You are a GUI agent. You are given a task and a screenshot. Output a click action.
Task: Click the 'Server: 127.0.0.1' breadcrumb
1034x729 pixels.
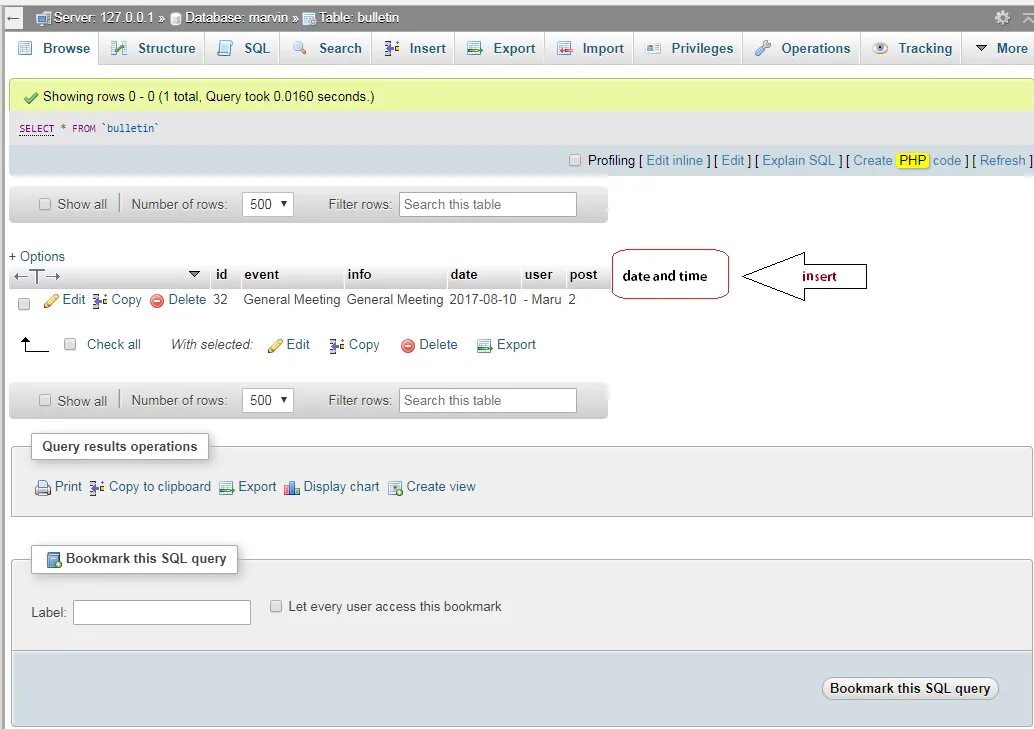tap(105, 17)
